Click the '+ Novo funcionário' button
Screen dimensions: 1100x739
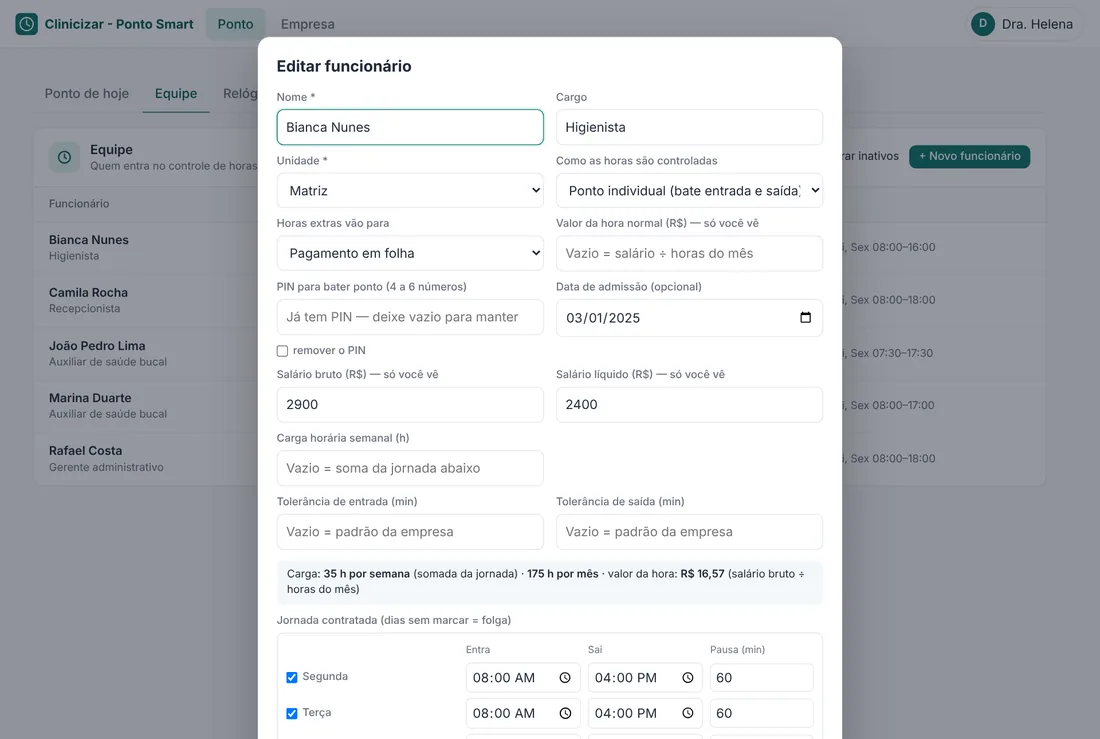pos(970,157)
